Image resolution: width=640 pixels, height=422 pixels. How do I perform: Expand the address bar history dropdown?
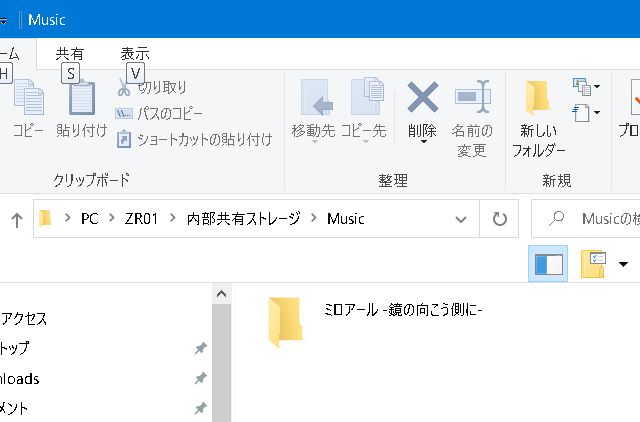[461, 219]
